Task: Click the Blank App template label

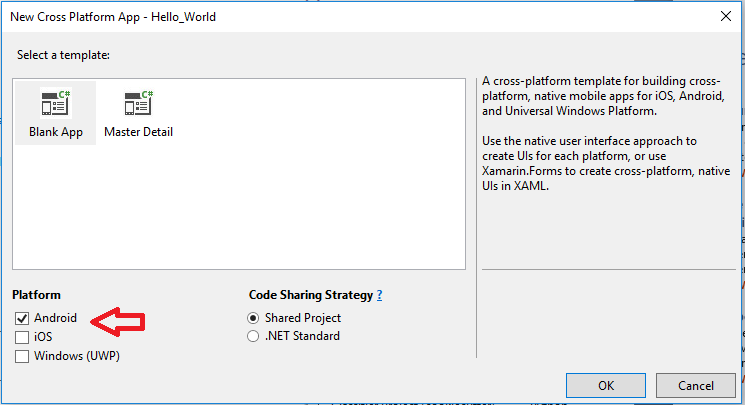Action: [56, 132]
